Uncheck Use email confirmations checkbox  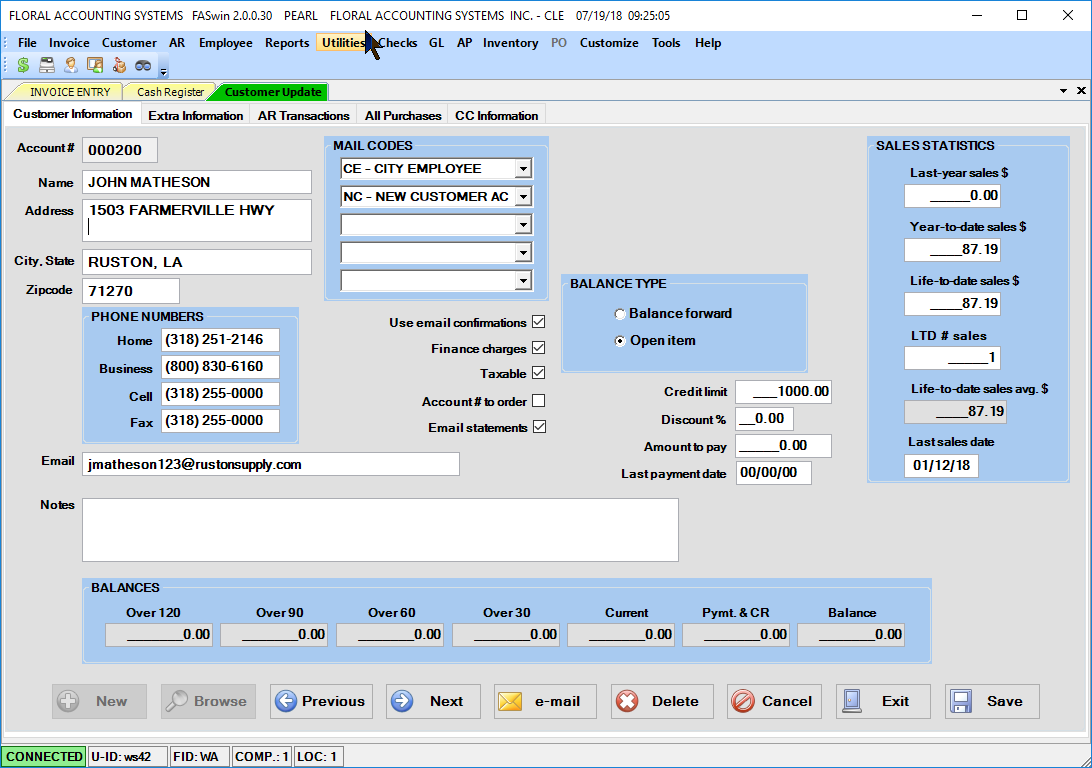pyautogui.click(x=538, y=322)
